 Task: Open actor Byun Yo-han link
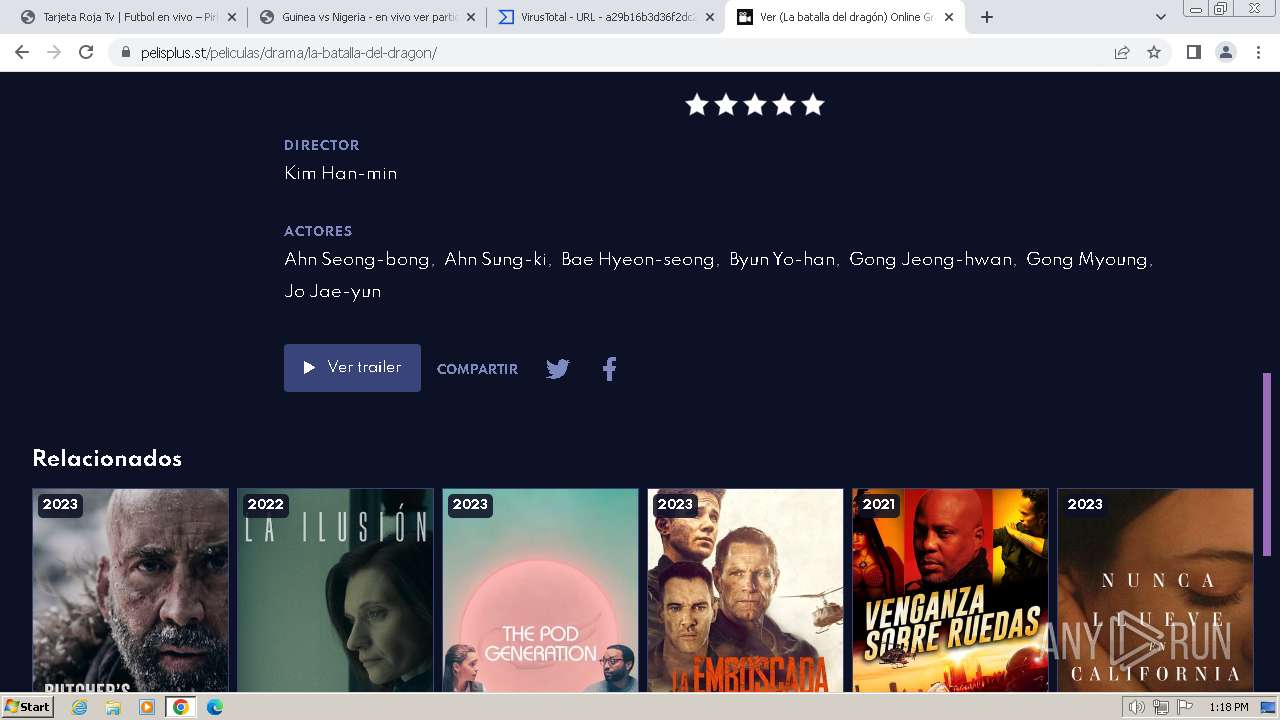click(782, 259)
